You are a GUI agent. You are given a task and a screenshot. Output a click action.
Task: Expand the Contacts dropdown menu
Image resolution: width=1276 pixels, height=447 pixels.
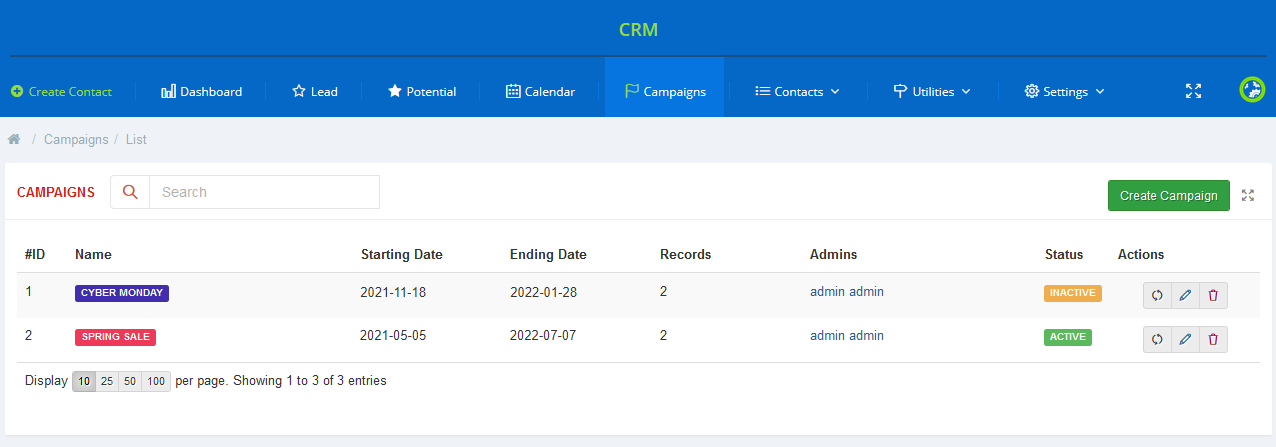797,91
